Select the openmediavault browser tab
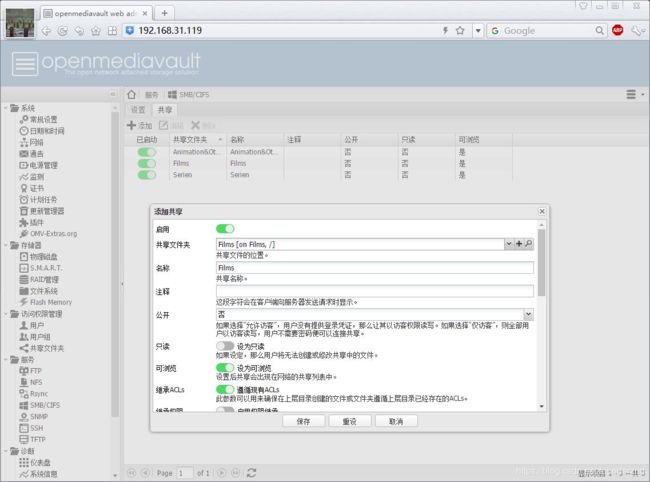 point(96,13)
